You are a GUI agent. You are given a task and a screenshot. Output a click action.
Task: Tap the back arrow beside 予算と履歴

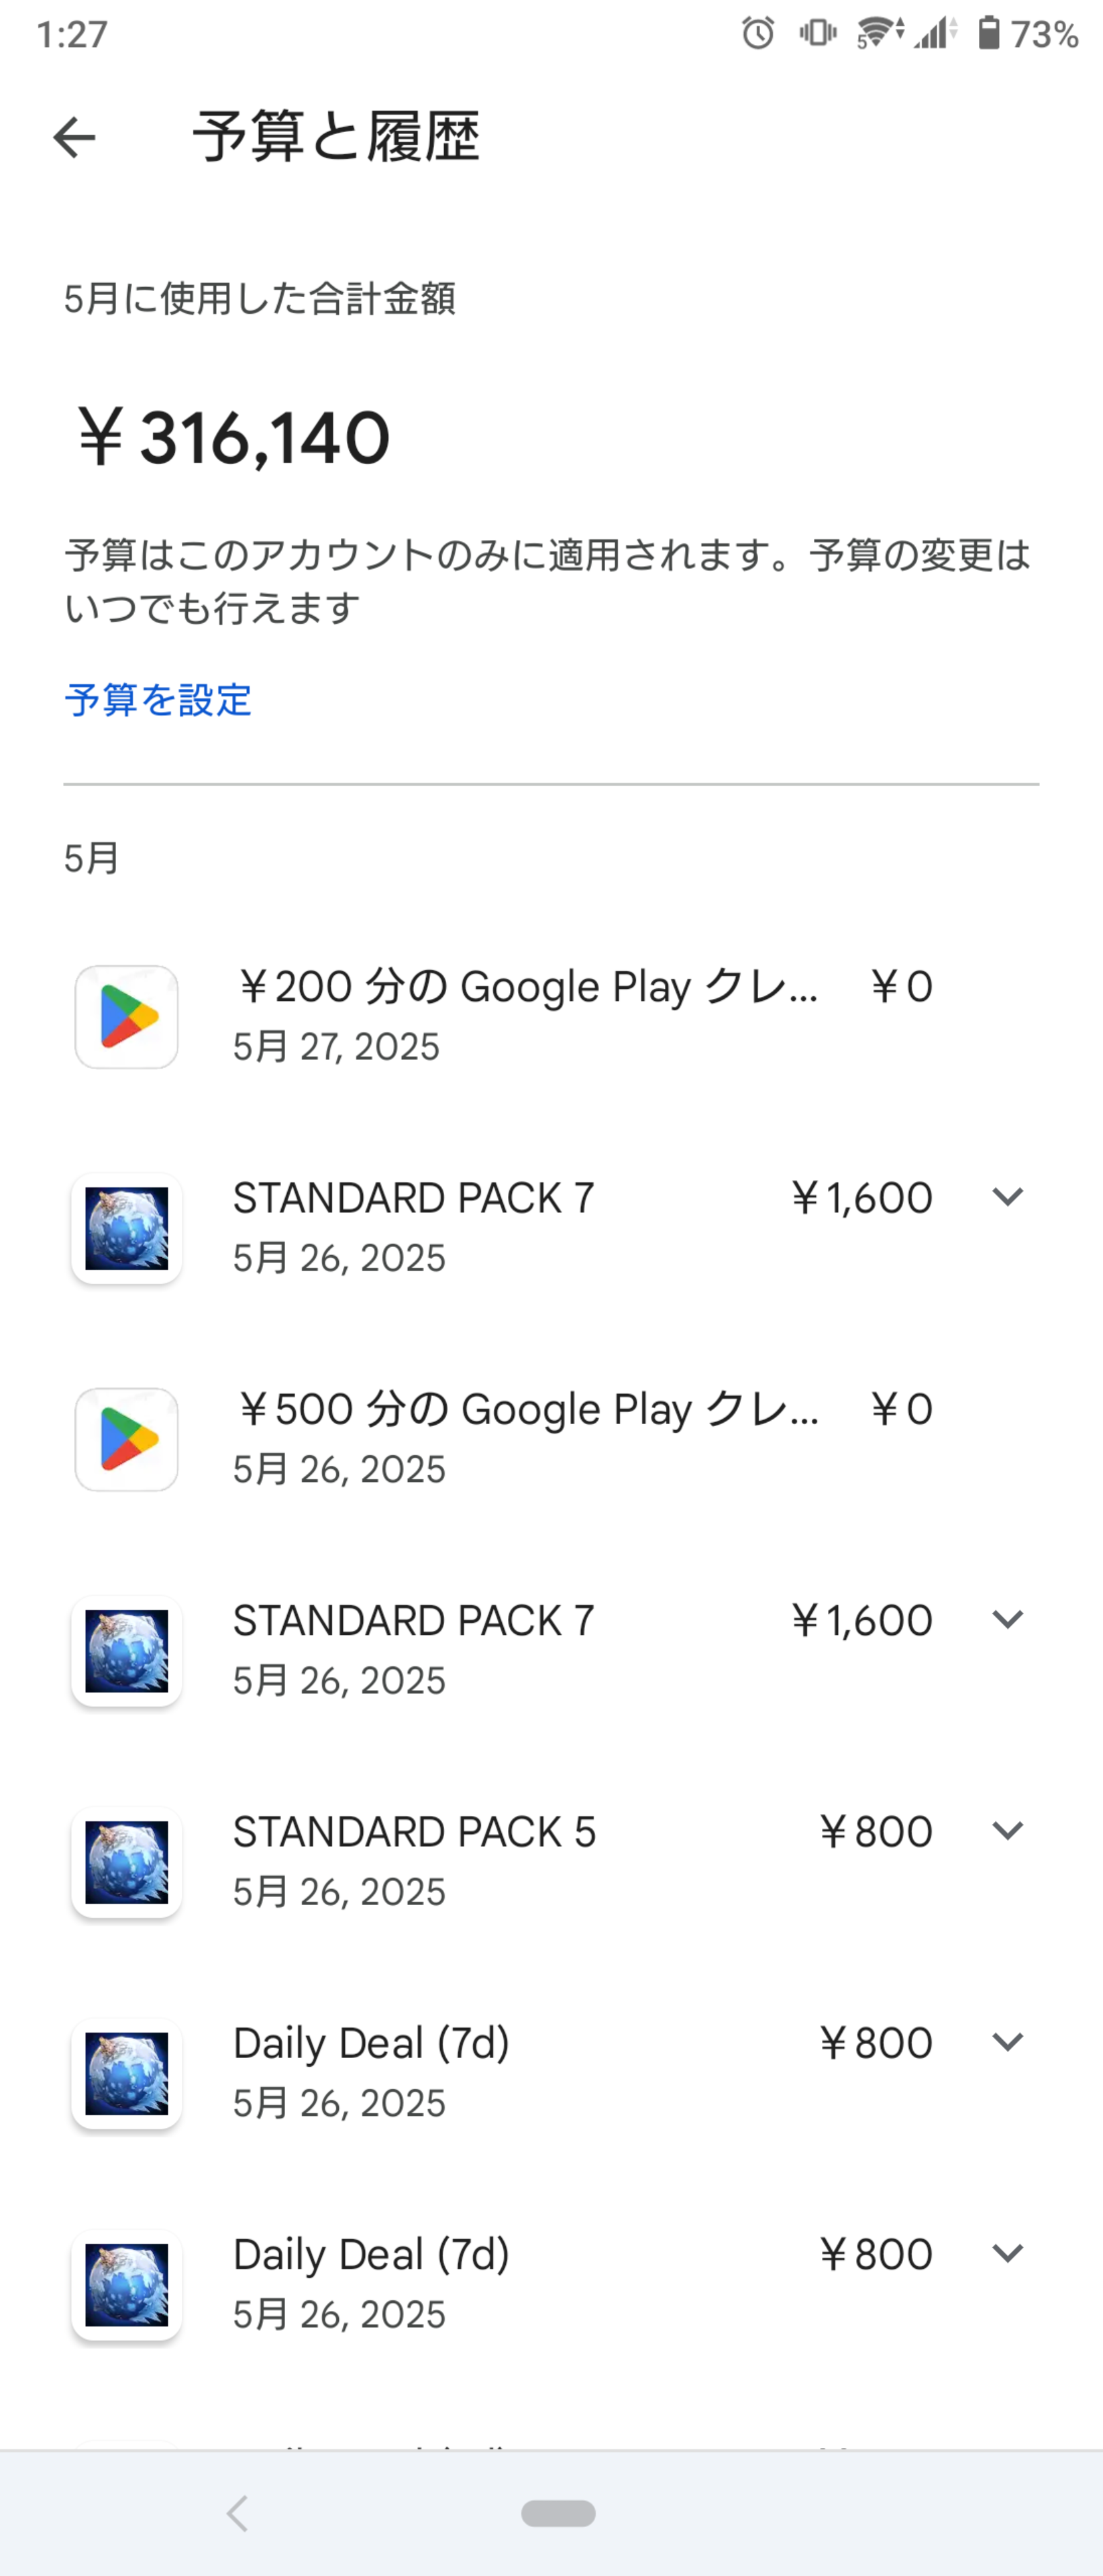pyautogui.click(x=74, y=137)
